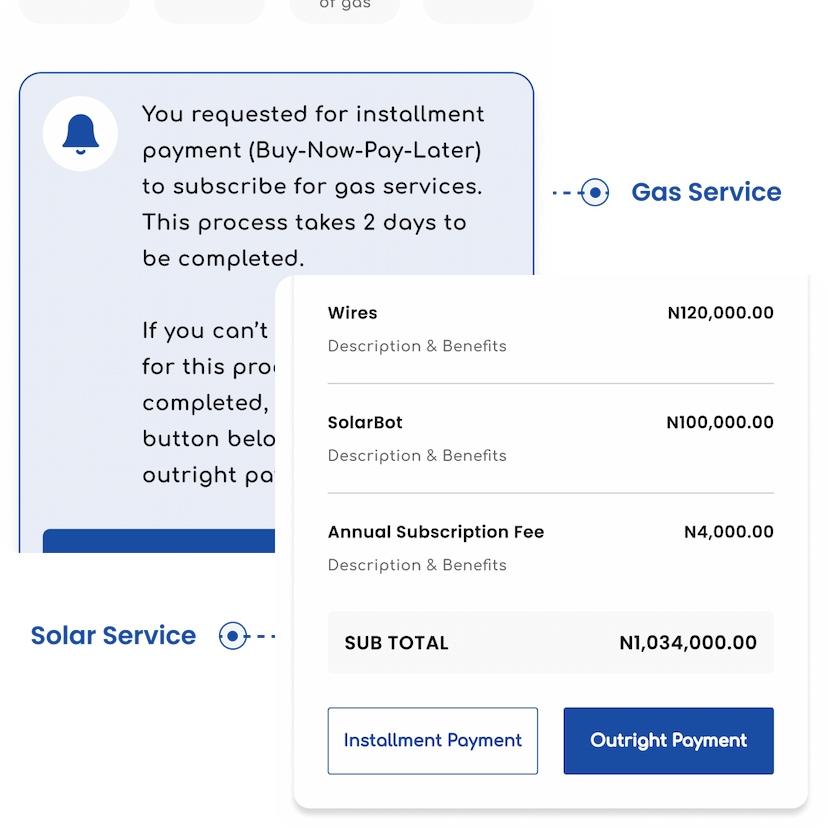This screenshot has height=828, width=828.
Task: Click the SolarBot item title
Action: coord(365,422)
